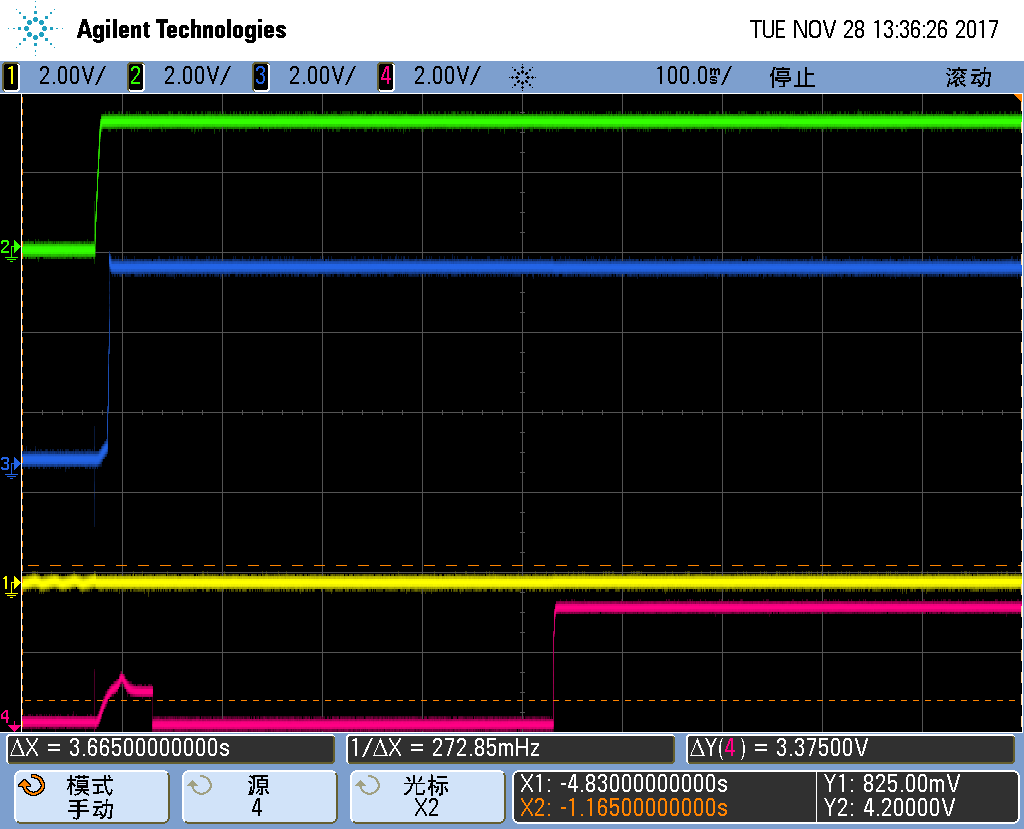The height and width of the screenshot is (829, 1024).
Task: Select channel 4 pink indicator badge
Action: (x=386, y=76)
